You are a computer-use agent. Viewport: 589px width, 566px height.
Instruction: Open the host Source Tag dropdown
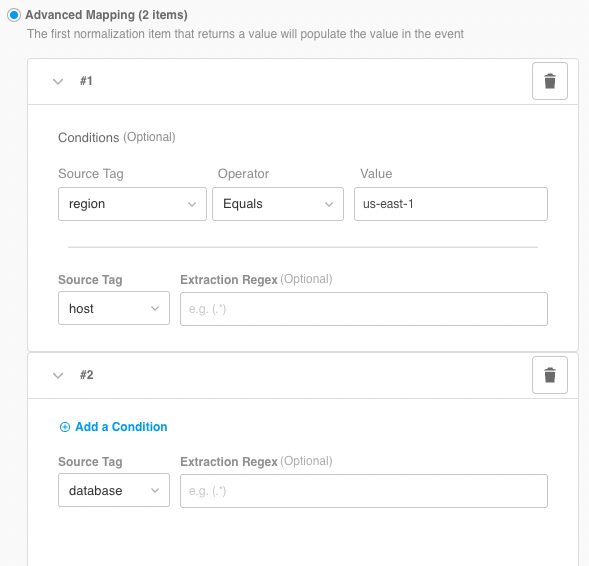click(x=114, y=308)
